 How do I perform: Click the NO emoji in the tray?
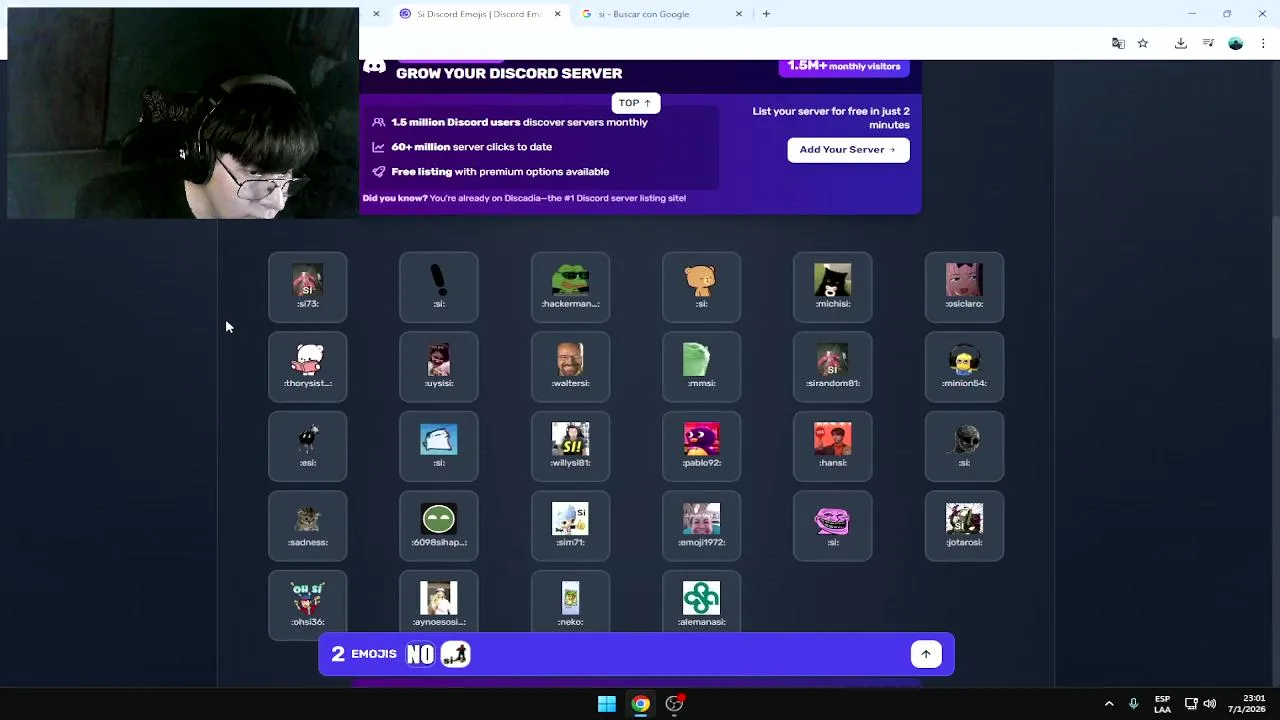pyautogui.click(x=421, y=654)
